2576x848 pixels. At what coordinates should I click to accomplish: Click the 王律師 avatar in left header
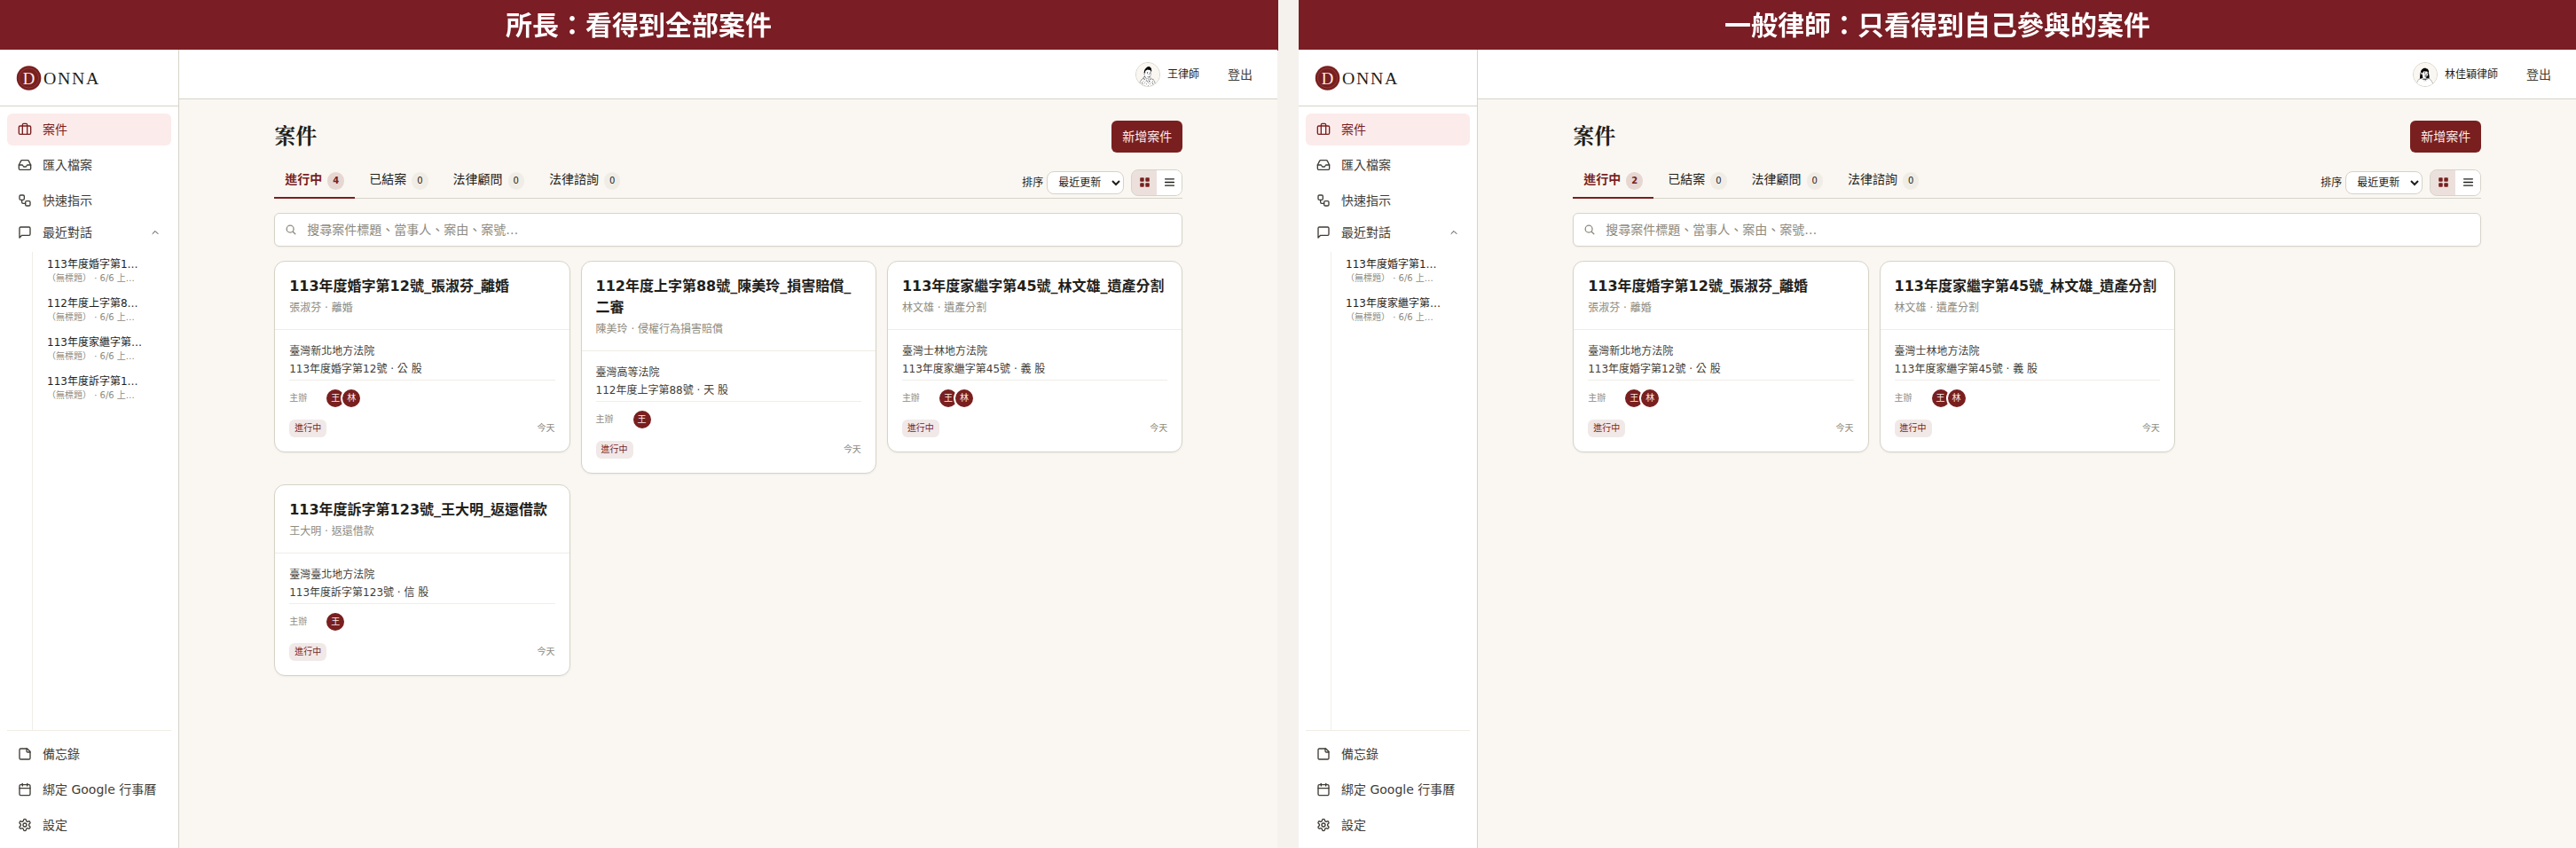click(x=1147, y=74)
